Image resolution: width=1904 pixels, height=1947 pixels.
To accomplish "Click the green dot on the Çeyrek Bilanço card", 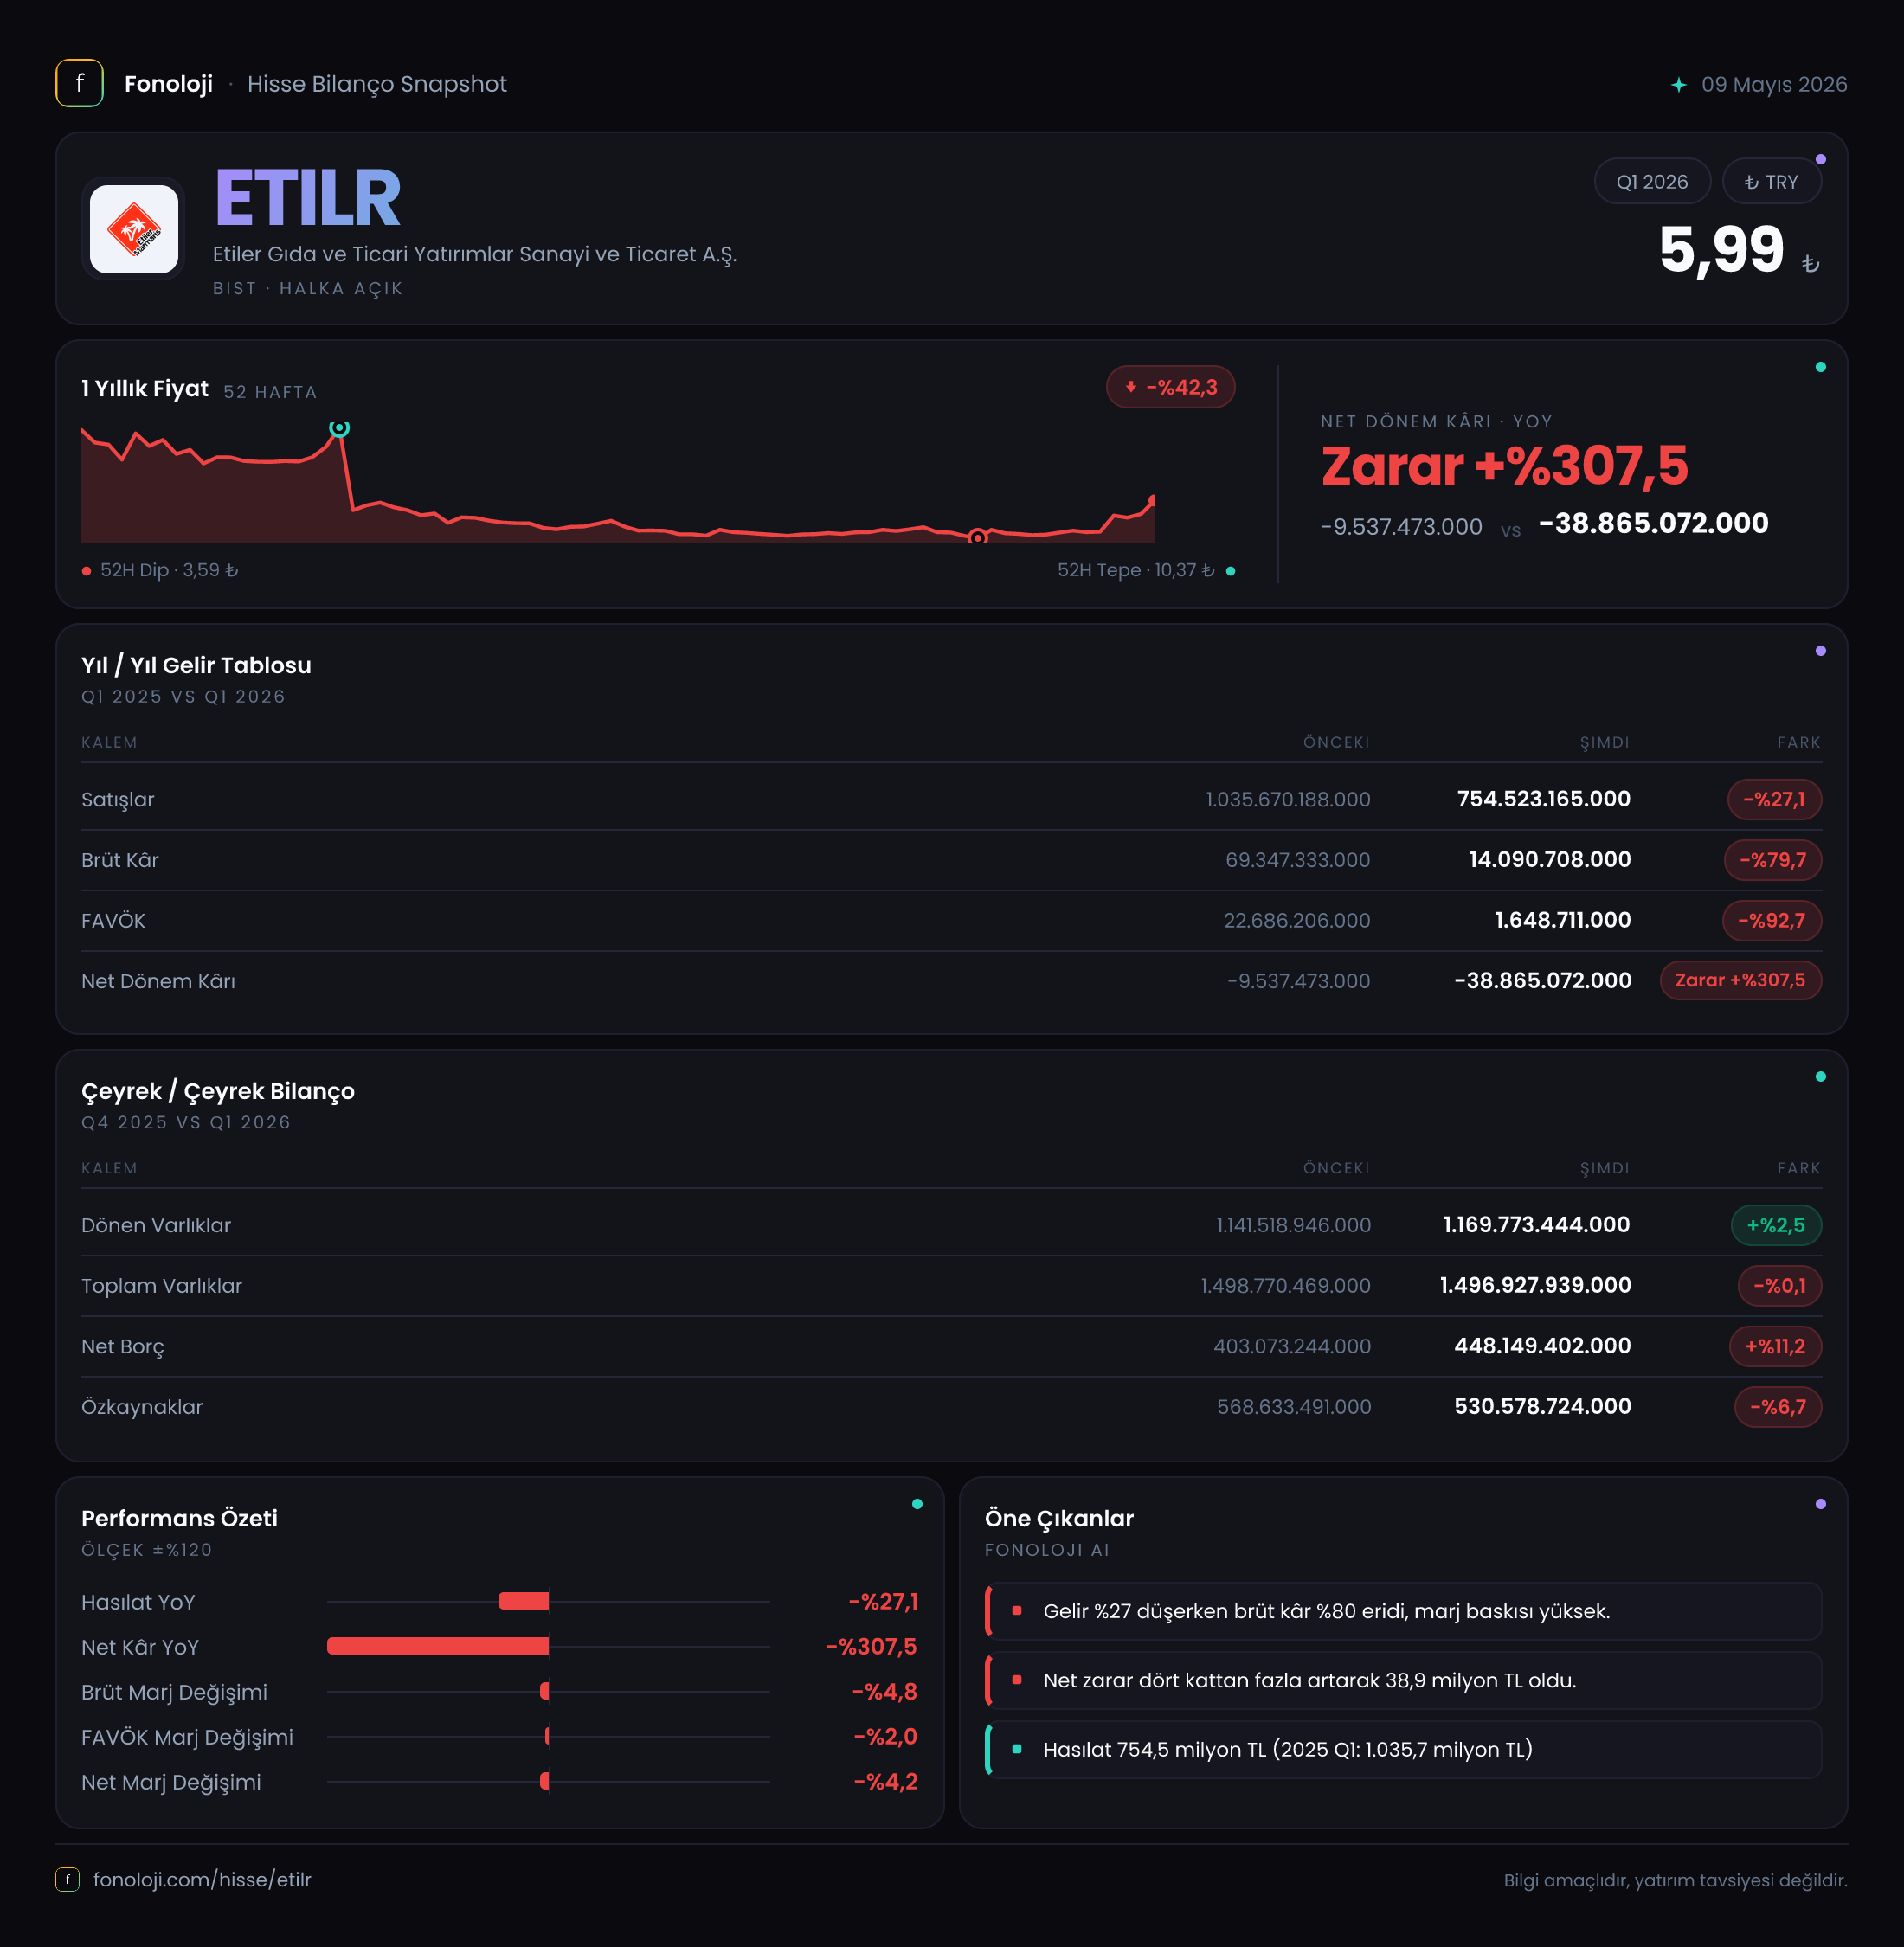I will [x=1820, y=1077].
